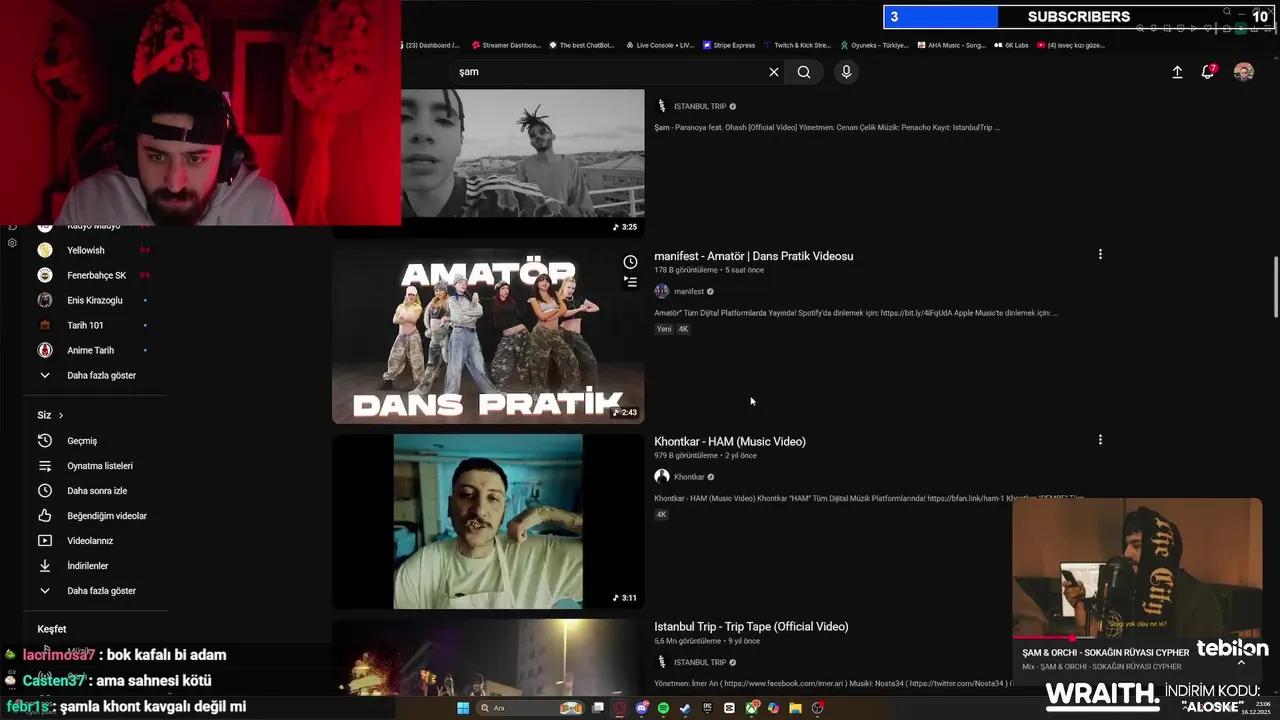The height and width of the screenshot is (720, 1280).
Task: Open Enis Kirazoglu subscription in sidebar
Action: 93,300
